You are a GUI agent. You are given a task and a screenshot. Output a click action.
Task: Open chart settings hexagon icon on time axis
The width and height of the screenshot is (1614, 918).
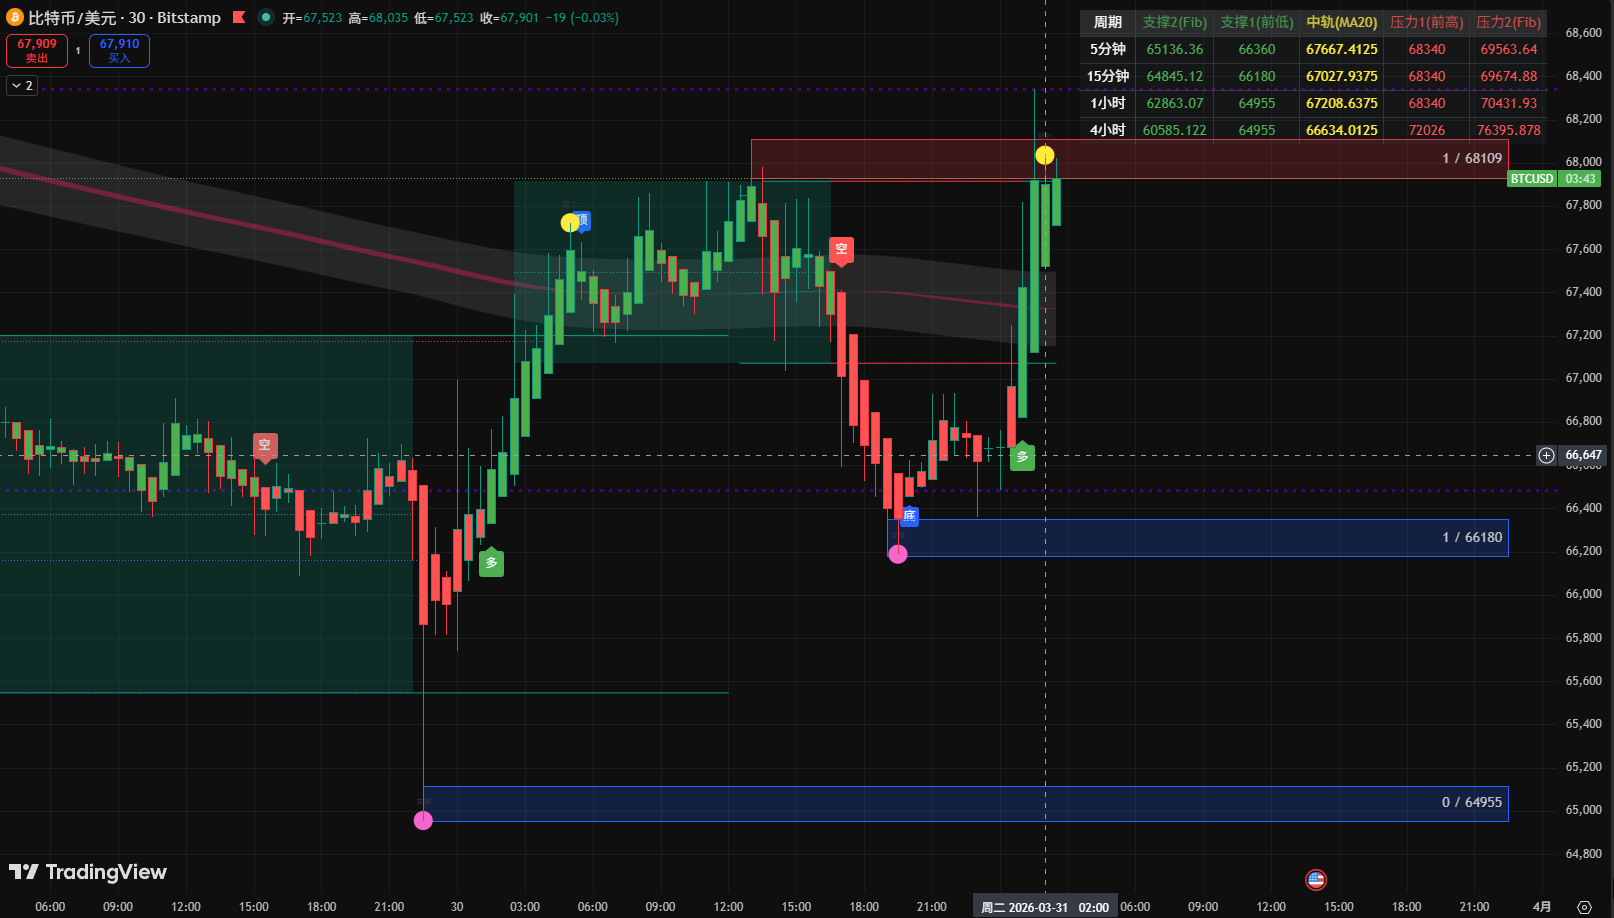click(1584, 907)
